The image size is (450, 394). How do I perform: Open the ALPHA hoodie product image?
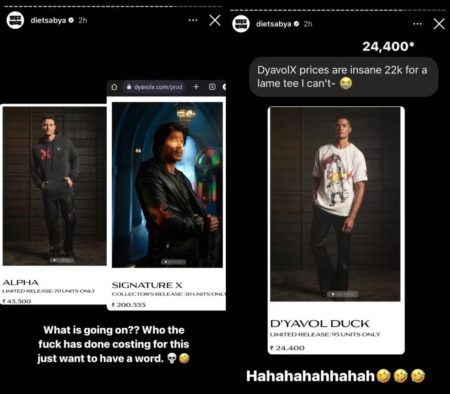tap(55, 186)
